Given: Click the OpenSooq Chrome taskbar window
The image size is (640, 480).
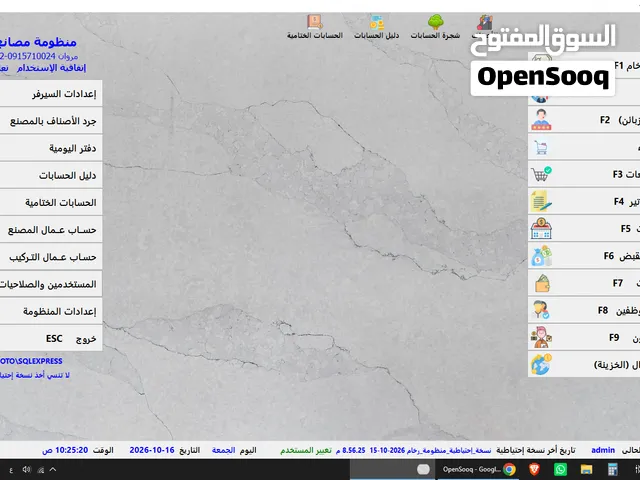Looking at the screenshot, I should [x=478, y=469].
